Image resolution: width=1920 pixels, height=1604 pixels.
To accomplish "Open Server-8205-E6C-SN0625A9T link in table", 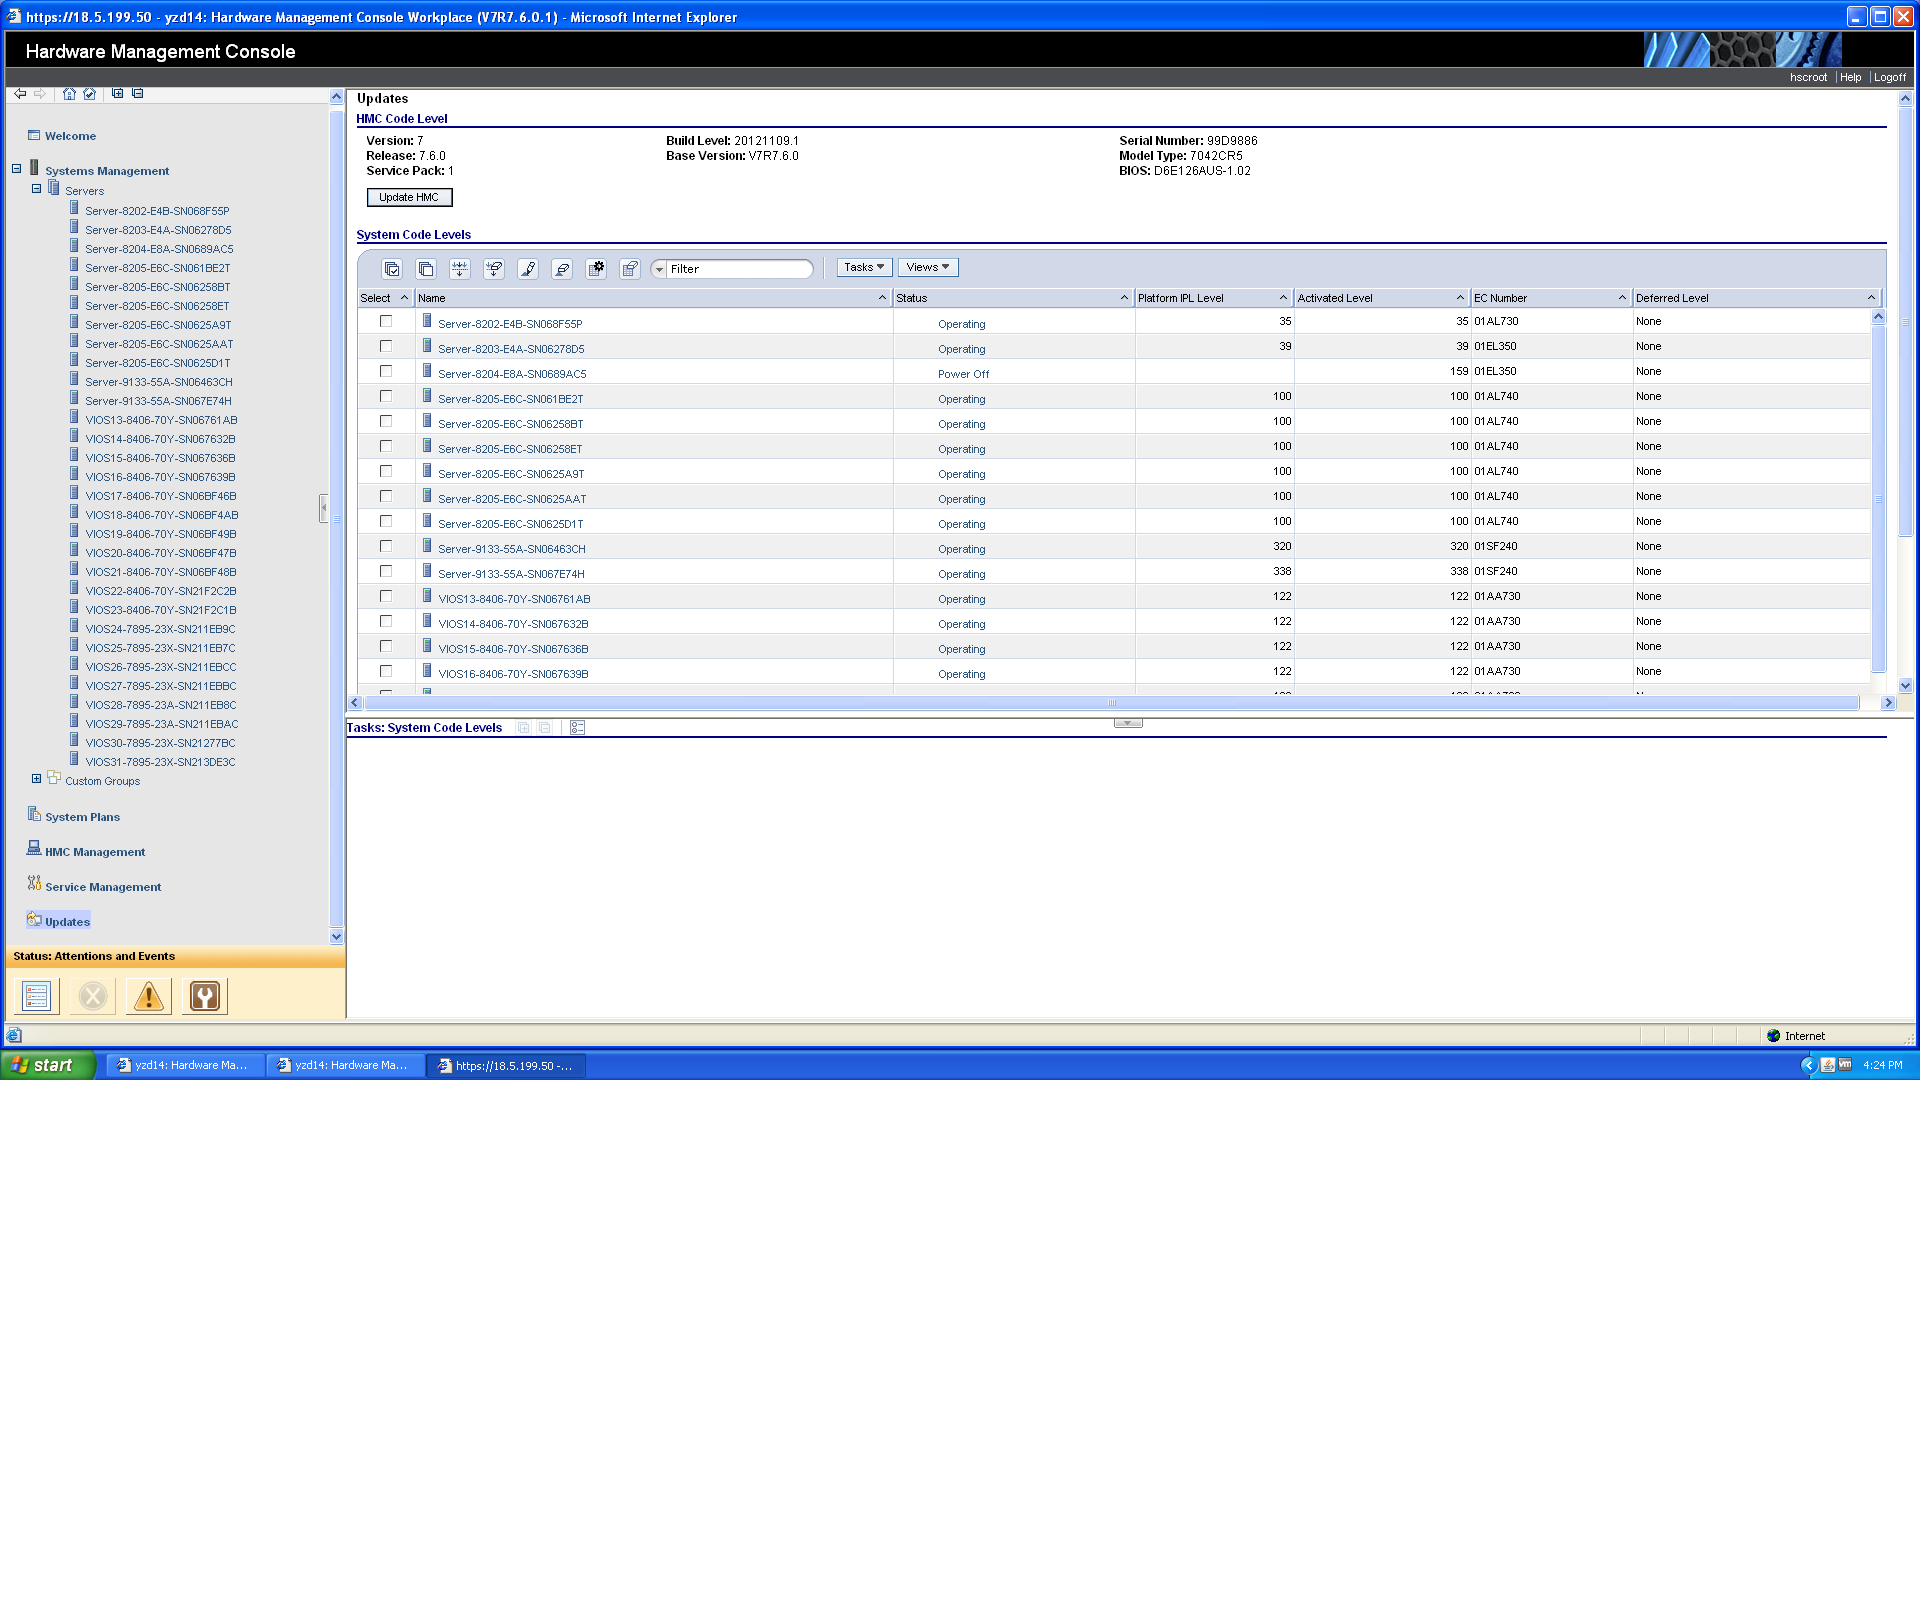I will [511, 475].
